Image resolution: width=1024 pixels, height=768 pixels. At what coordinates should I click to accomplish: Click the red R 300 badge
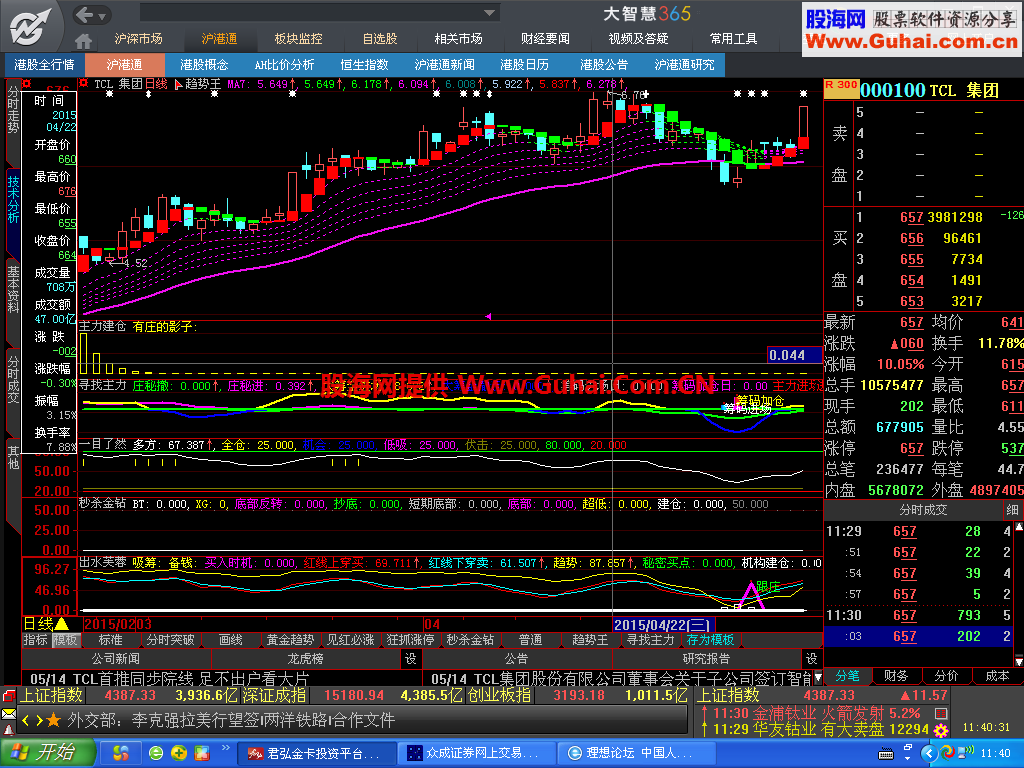pos(841,86)
